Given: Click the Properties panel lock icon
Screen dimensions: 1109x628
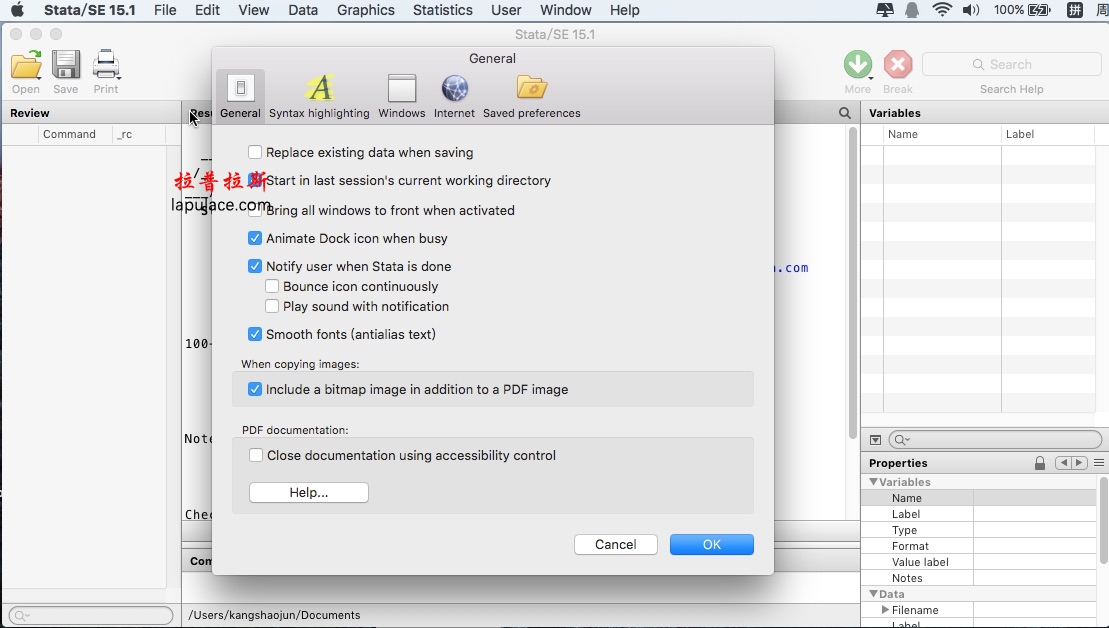Looking at the screenshot, I should tap(1040, 463).
